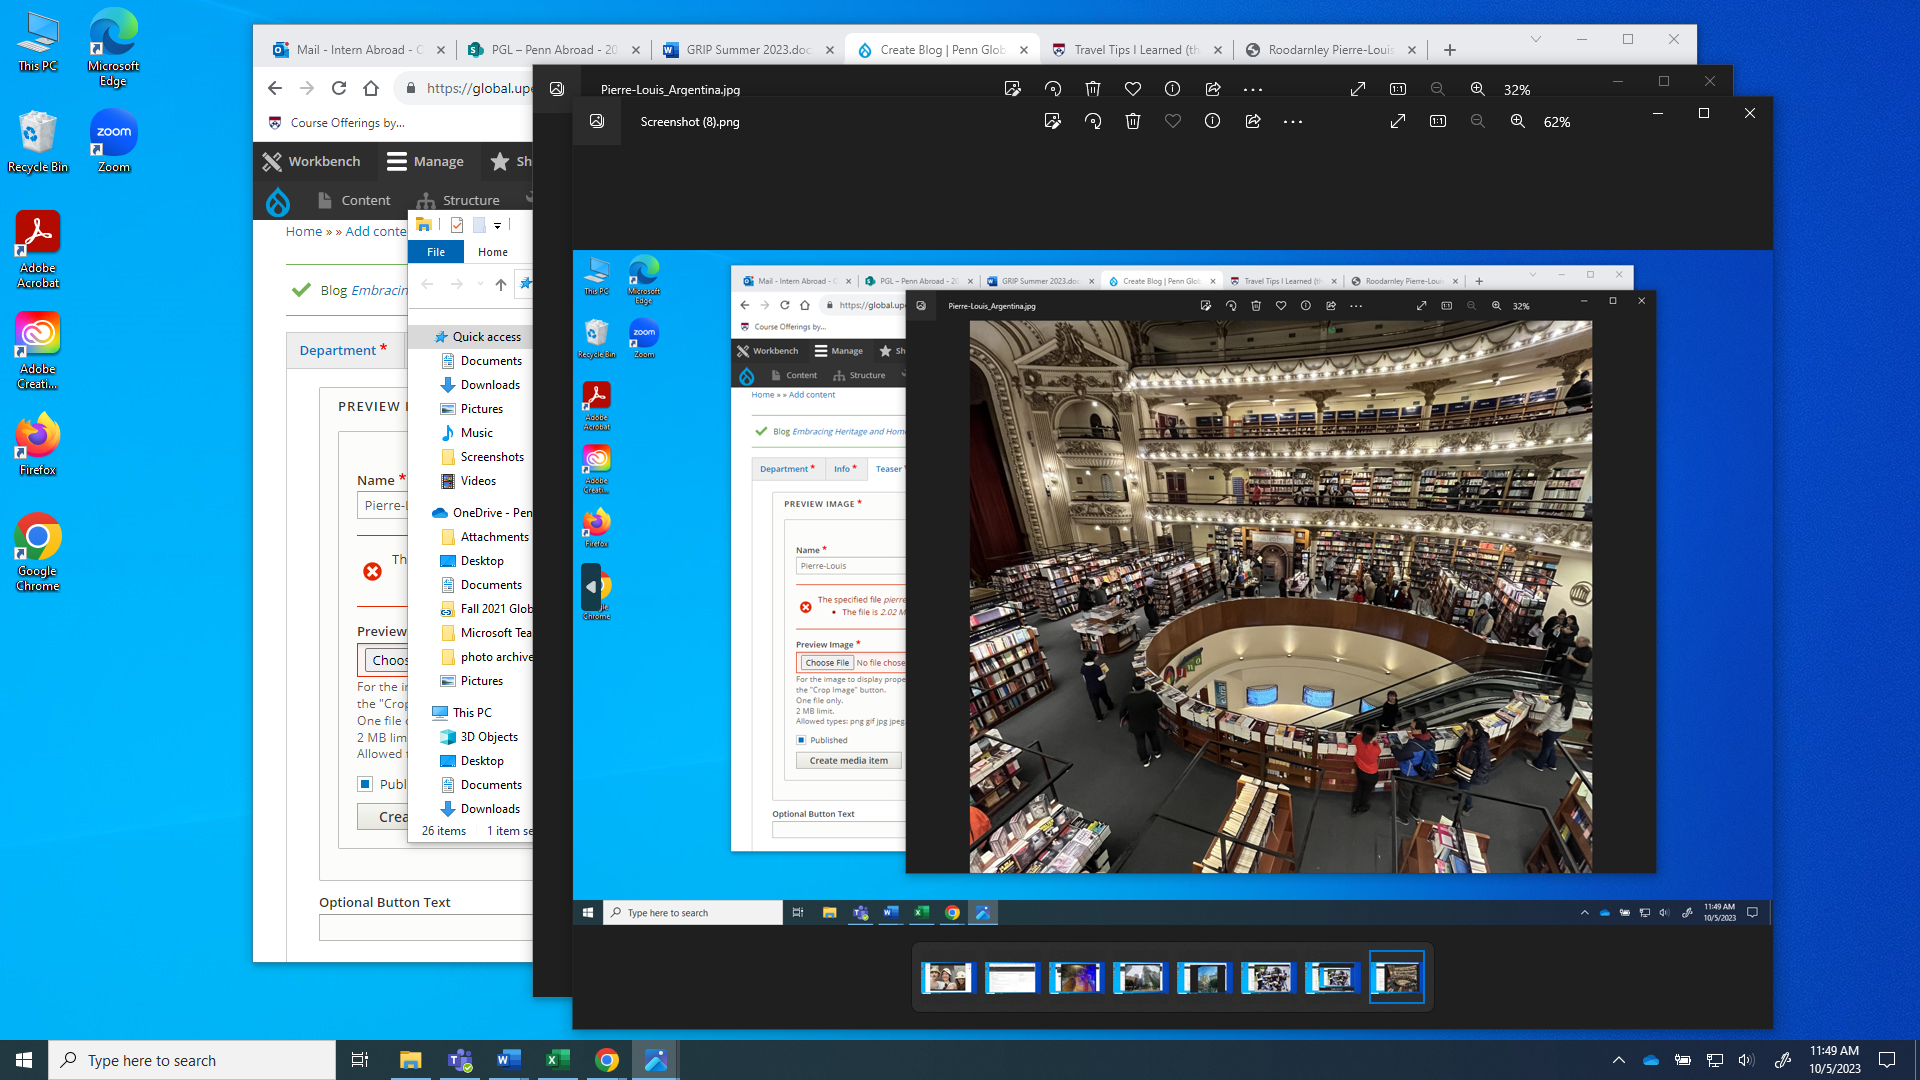Delete Screenshot (8).png using trash icon

click(1133, 121)
